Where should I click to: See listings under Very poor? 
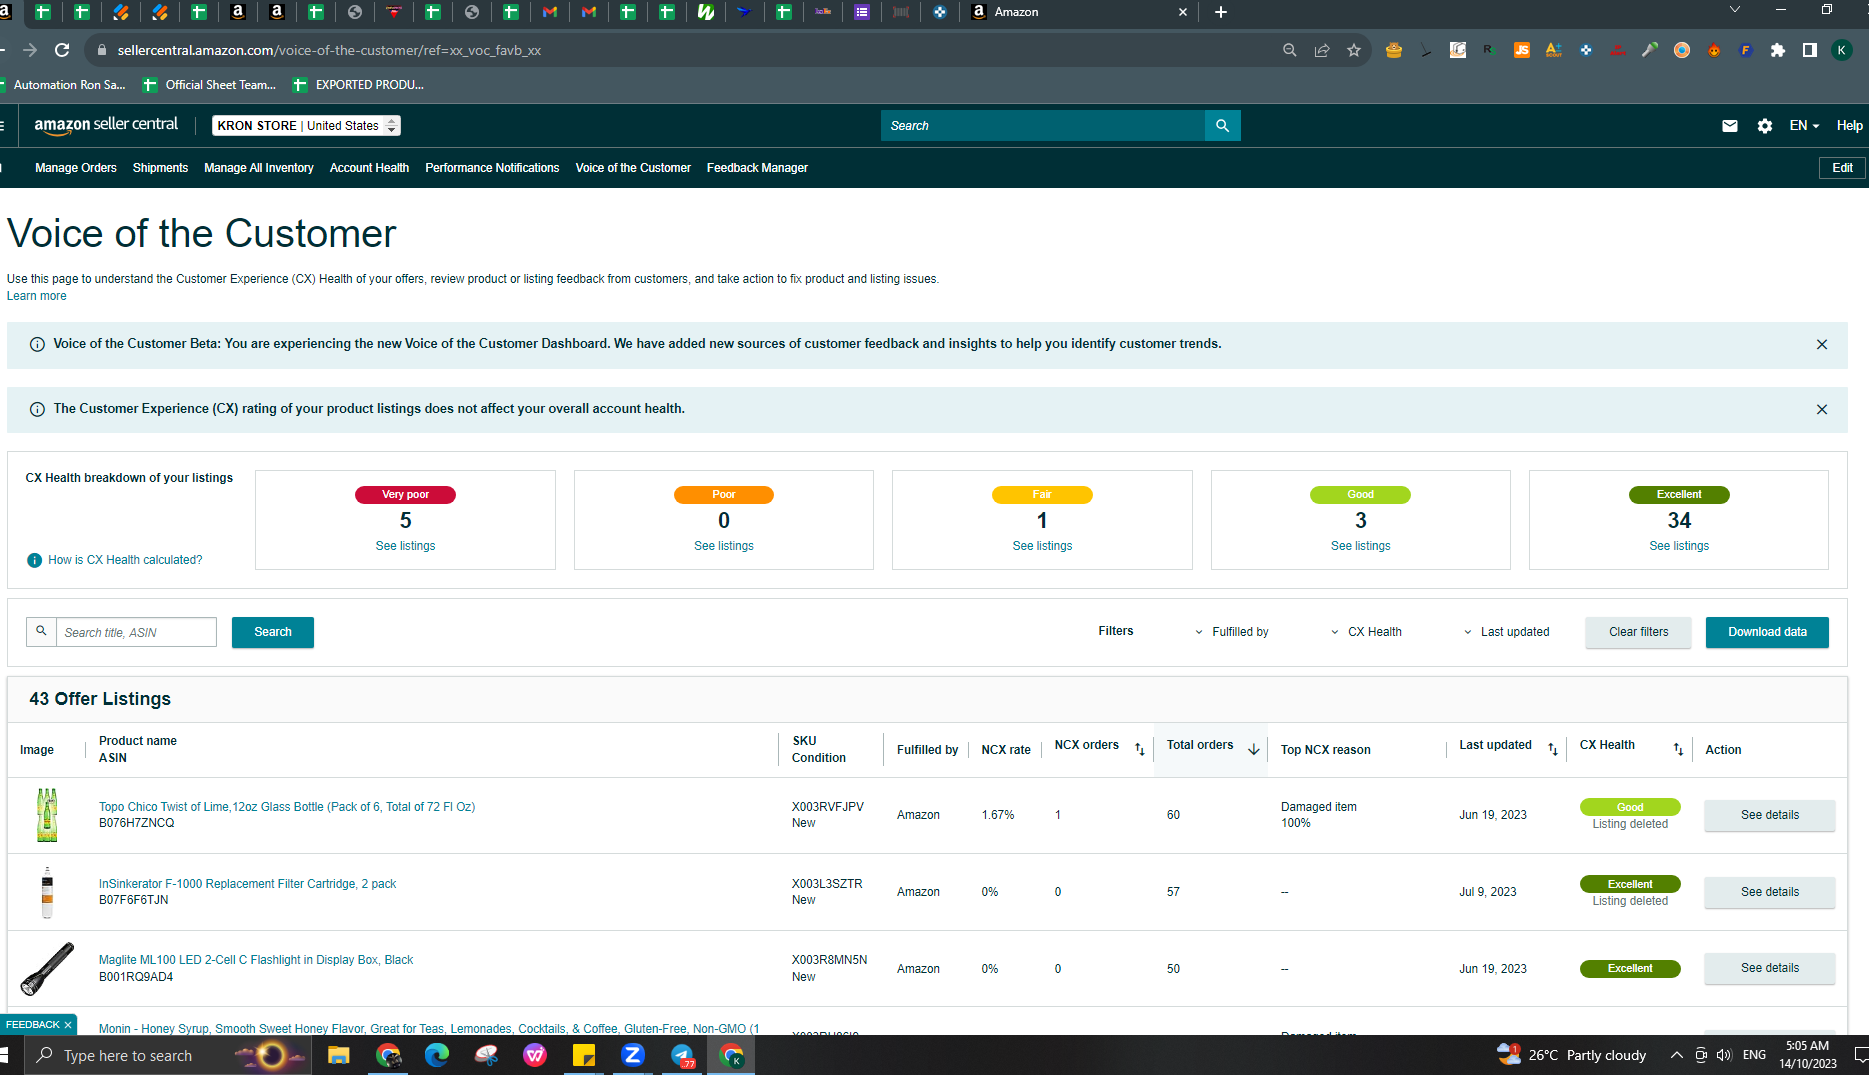(x=405, y=546)
